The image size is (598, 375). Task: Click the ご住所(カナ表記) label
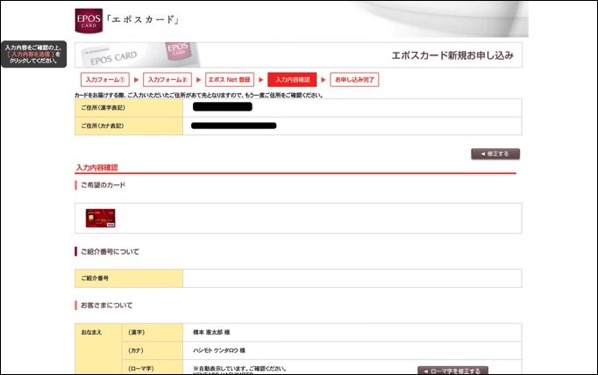[102, 126]
